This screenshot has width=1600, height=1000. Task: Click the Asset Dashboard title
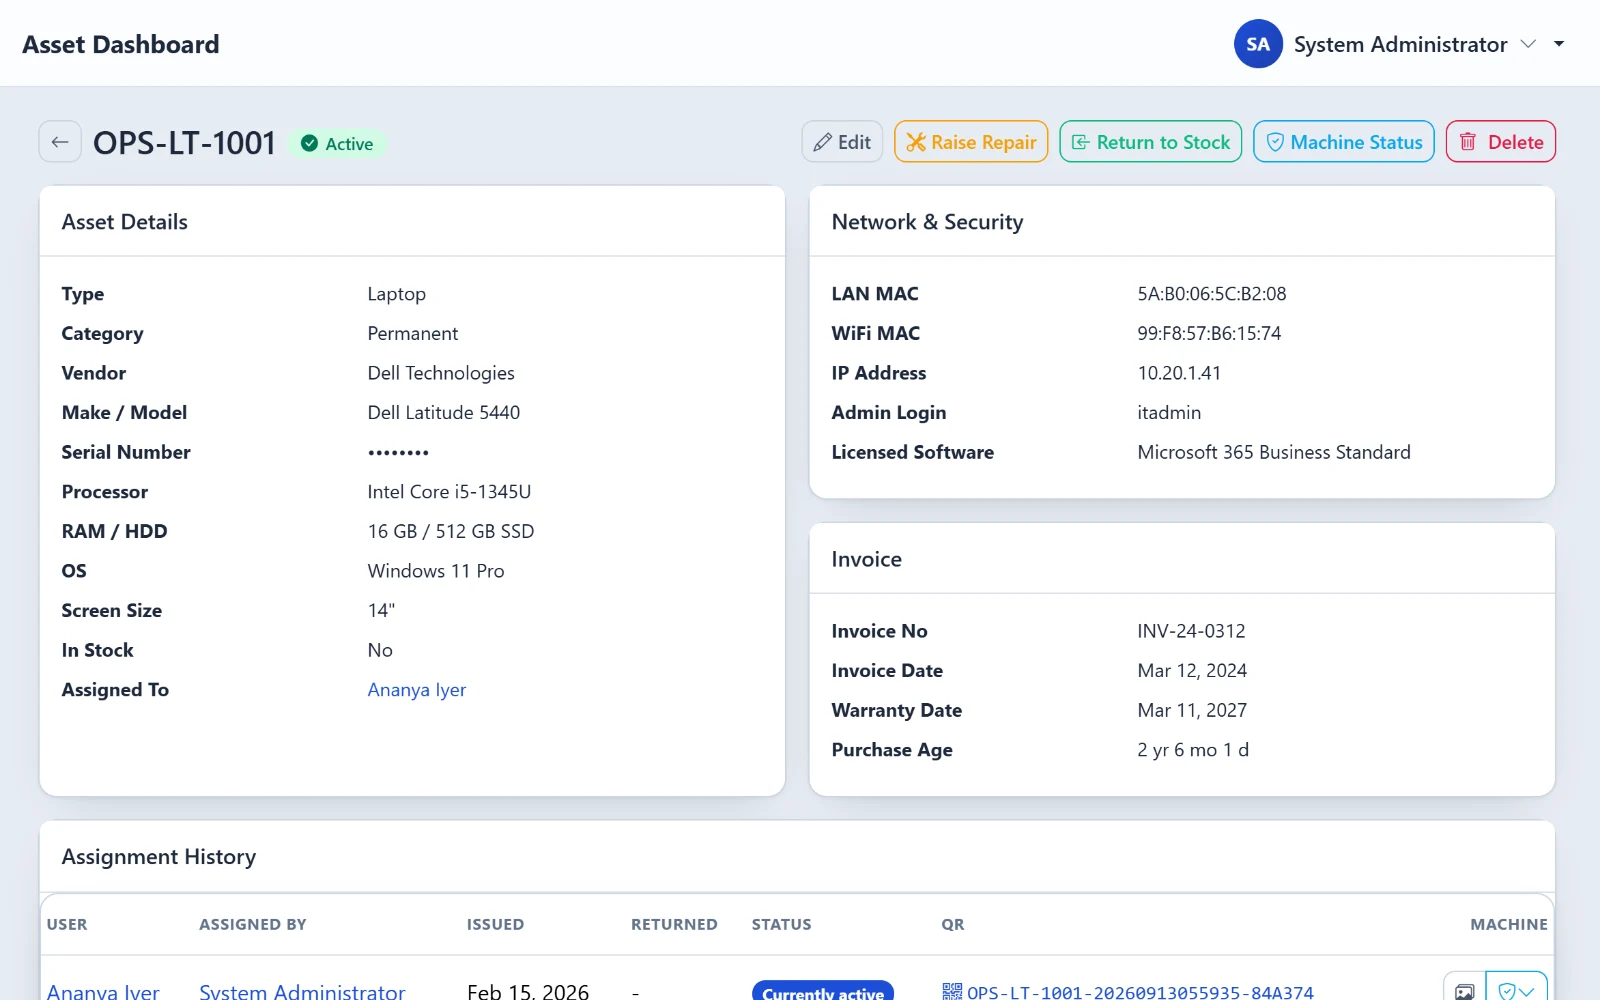point(121,44)
